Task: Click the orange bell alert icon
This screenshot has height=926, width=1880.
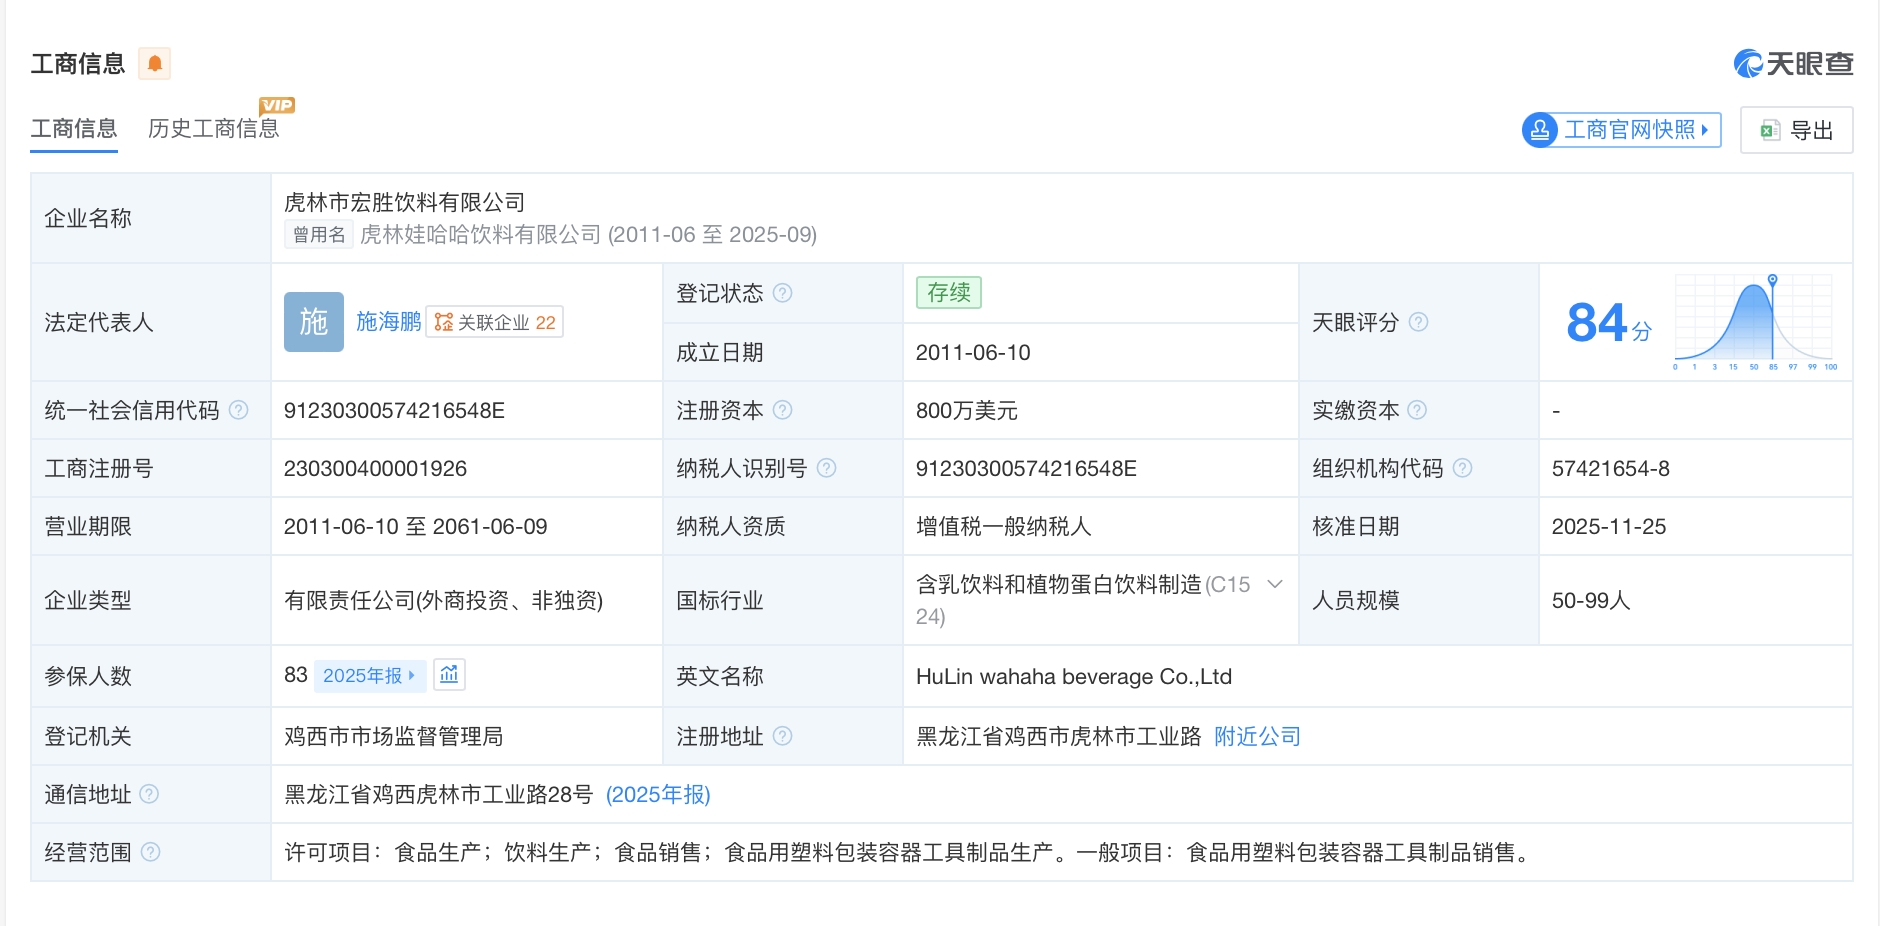Action: point(154,64)
